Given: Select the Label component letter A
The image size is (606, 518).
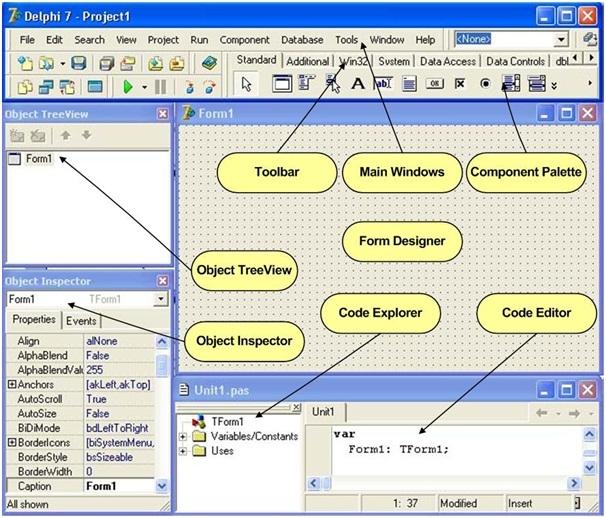Looking at the screenshot, I should click(358, 84).
